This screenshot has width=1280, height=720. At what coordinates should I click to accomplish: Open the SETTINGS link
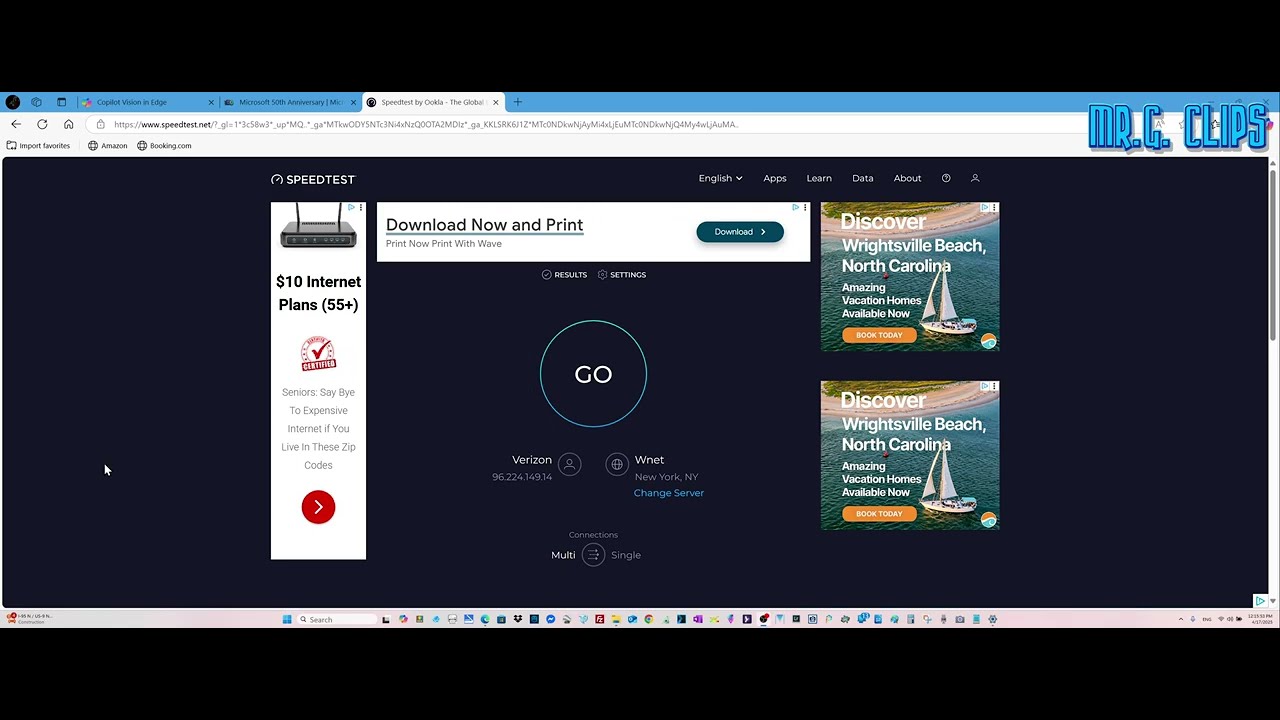point(621,274)
